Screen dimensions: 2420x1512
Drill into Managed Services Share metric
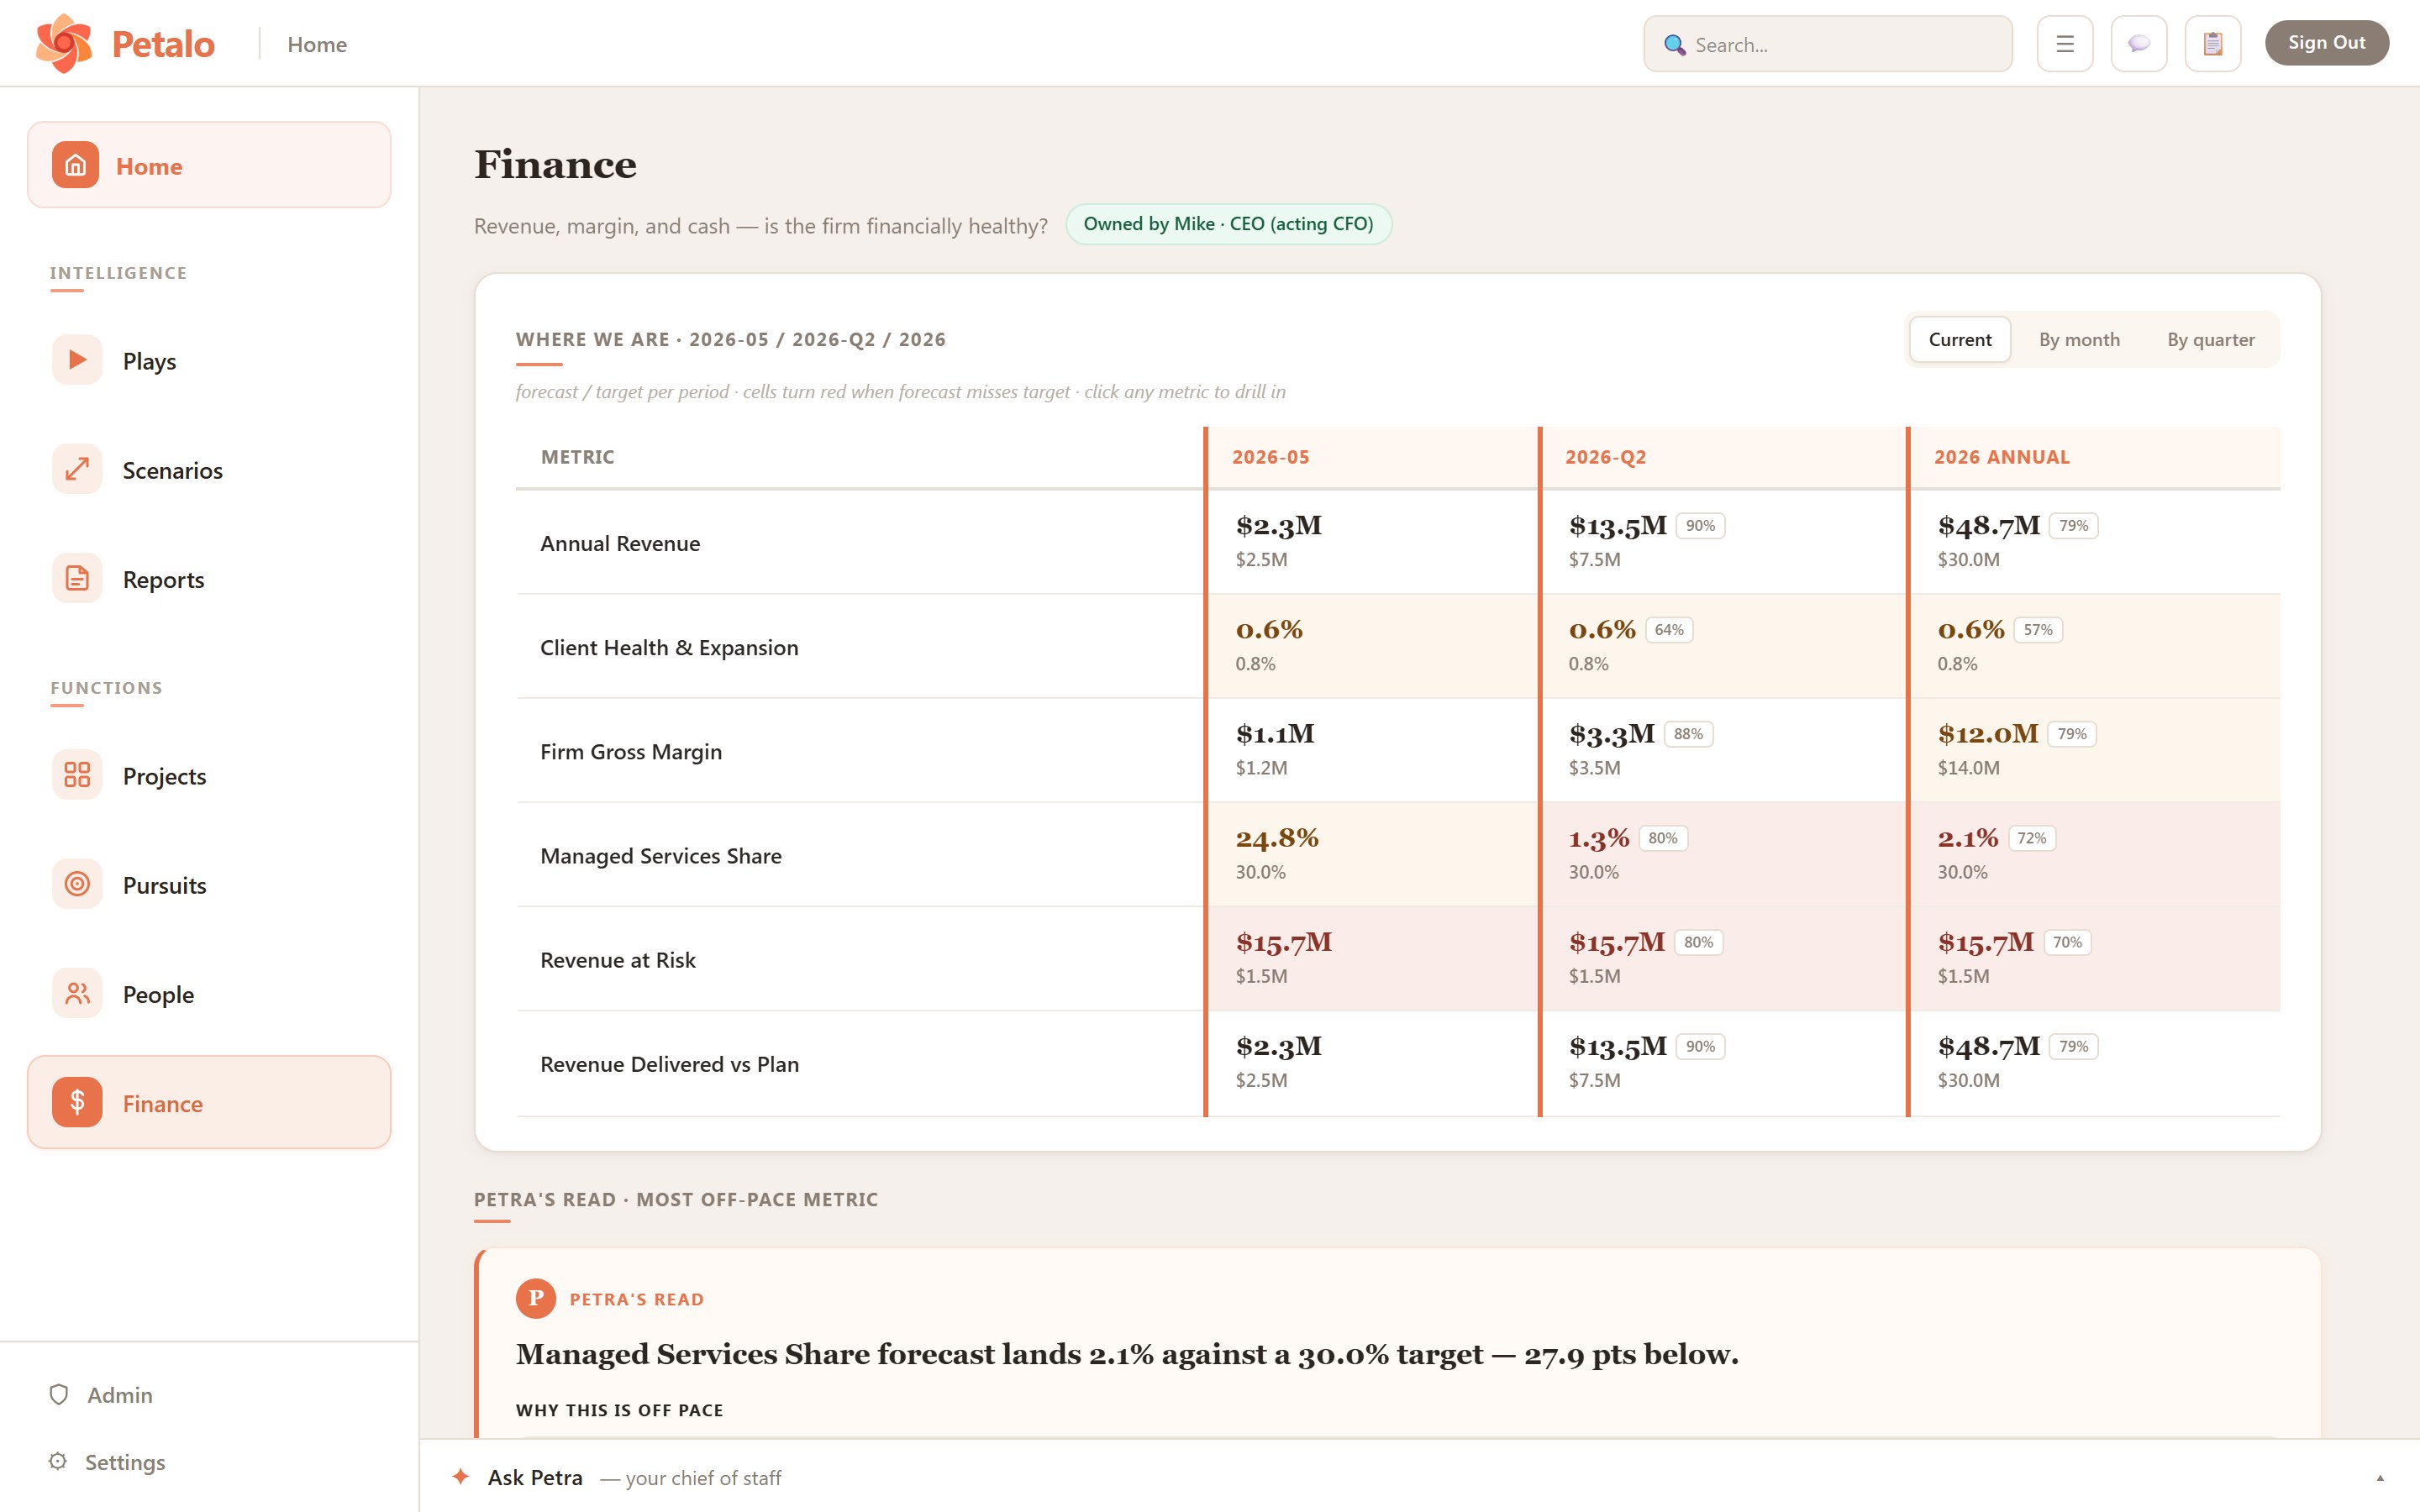661,855
